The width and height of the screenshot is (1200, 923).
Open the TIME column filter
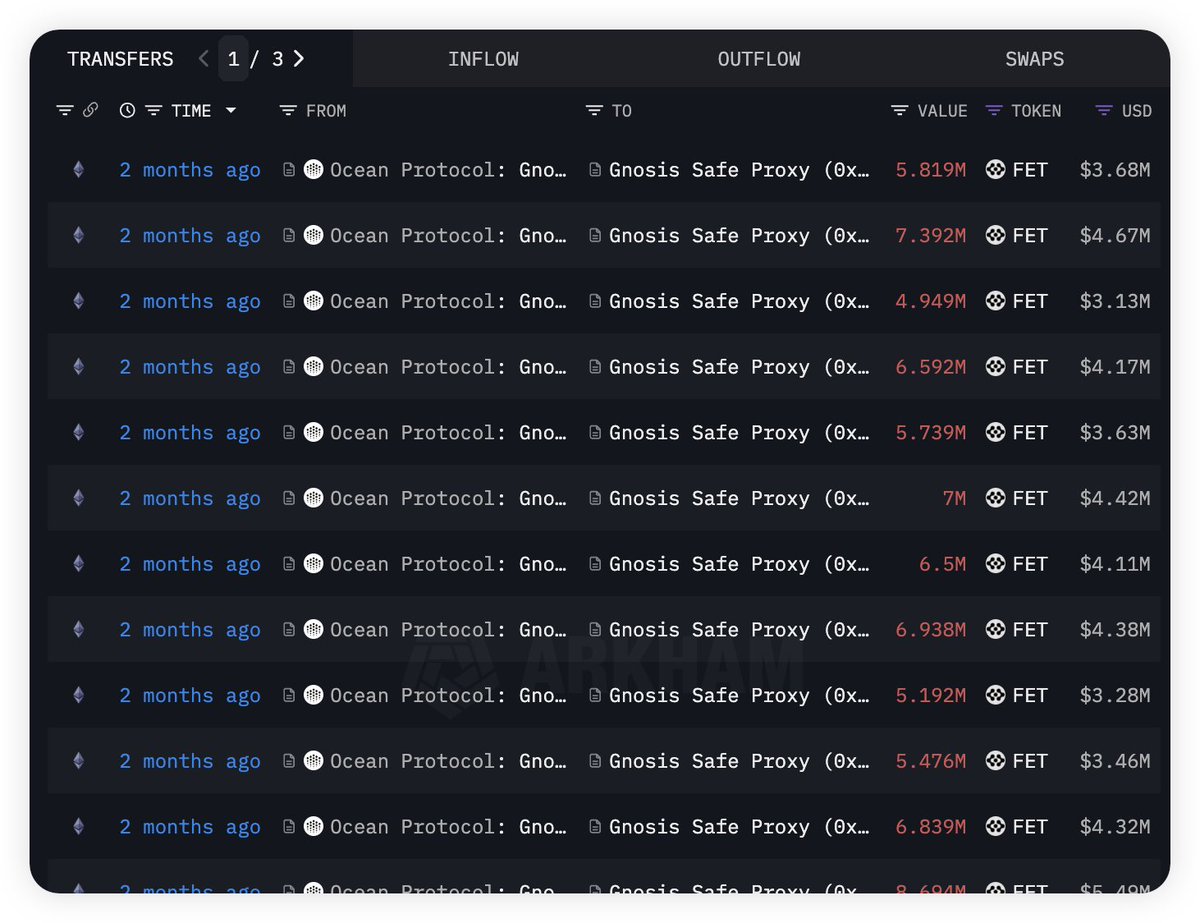[x=153, y=110]
